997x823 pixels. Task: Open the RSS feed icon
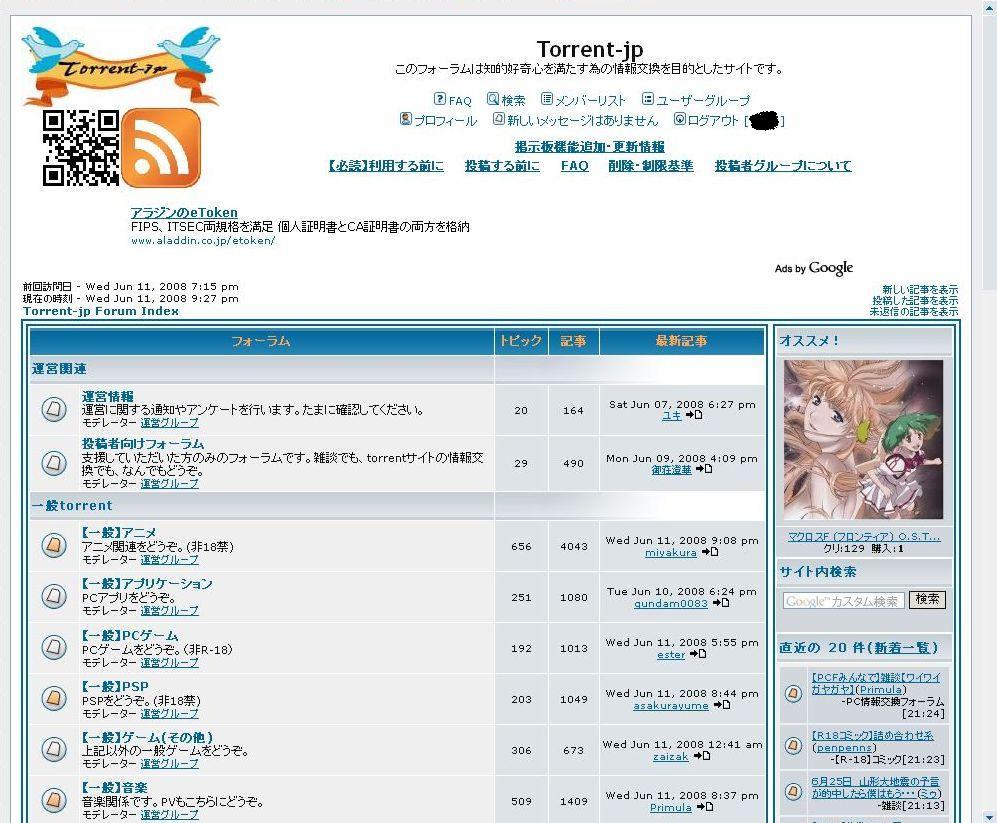coord(162,148)
